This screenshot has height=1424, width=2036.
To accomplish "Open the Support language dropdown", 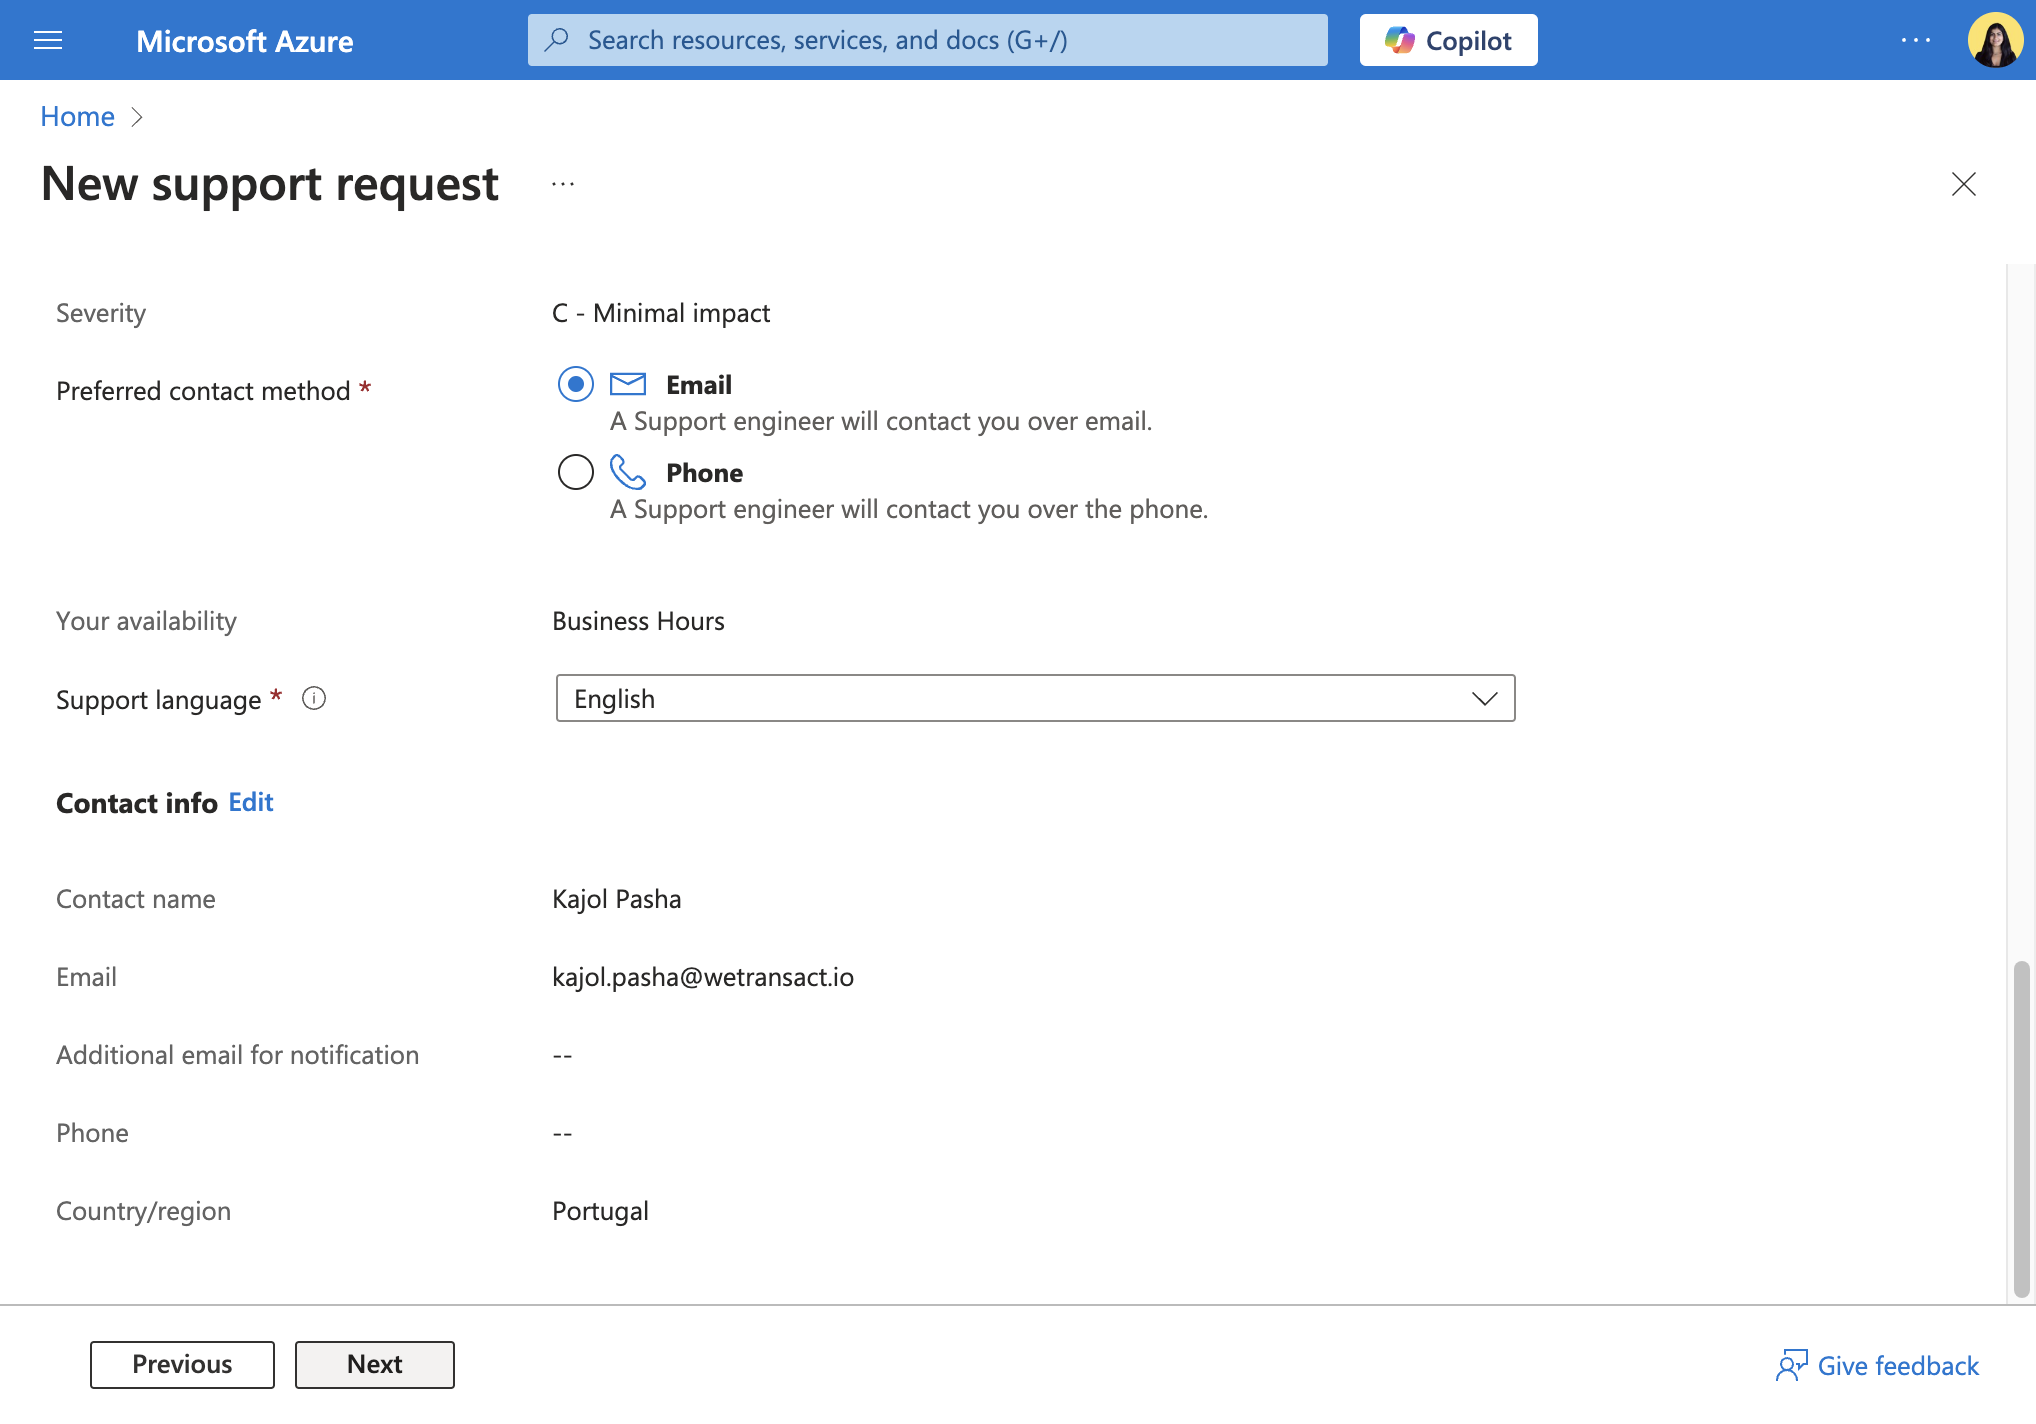I will tap(1035, 698).
